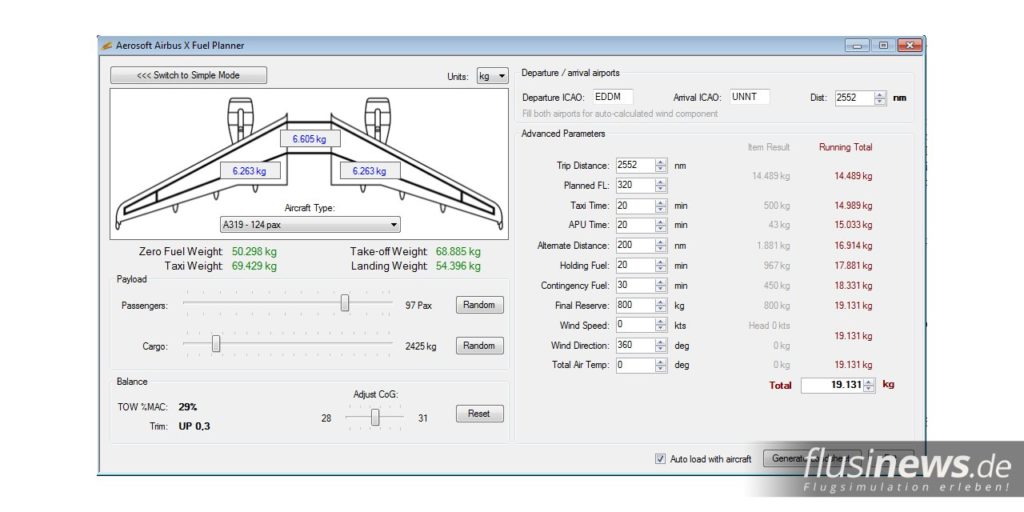The image size is (1024, 512).
Task: Click the left wing tank 6.263 kg field
Action: [x=249, y=171]
